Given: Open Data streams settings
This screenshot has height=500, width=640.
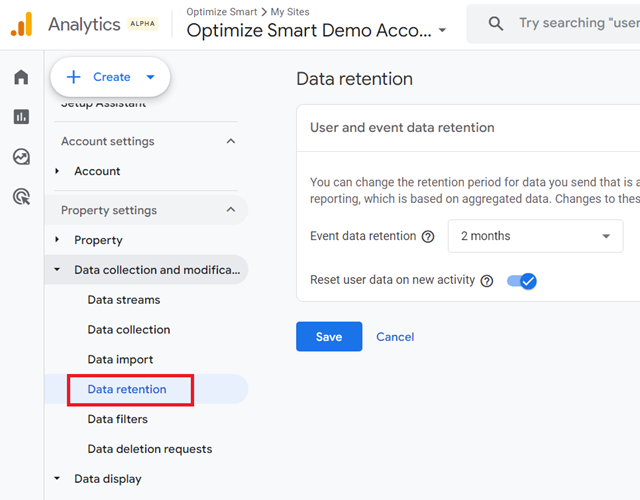Looking at the screenshot, I should (x=124, y=300).
